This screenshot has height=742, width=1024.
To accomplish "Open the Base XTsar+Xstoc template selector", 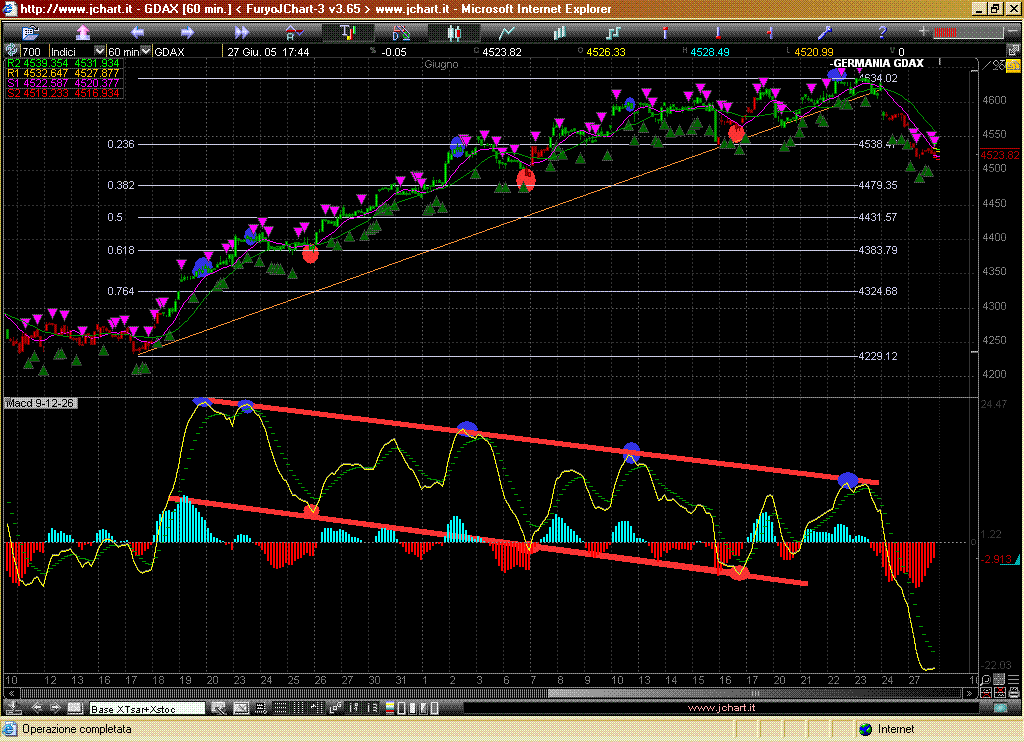I will [x=147, y=708].
